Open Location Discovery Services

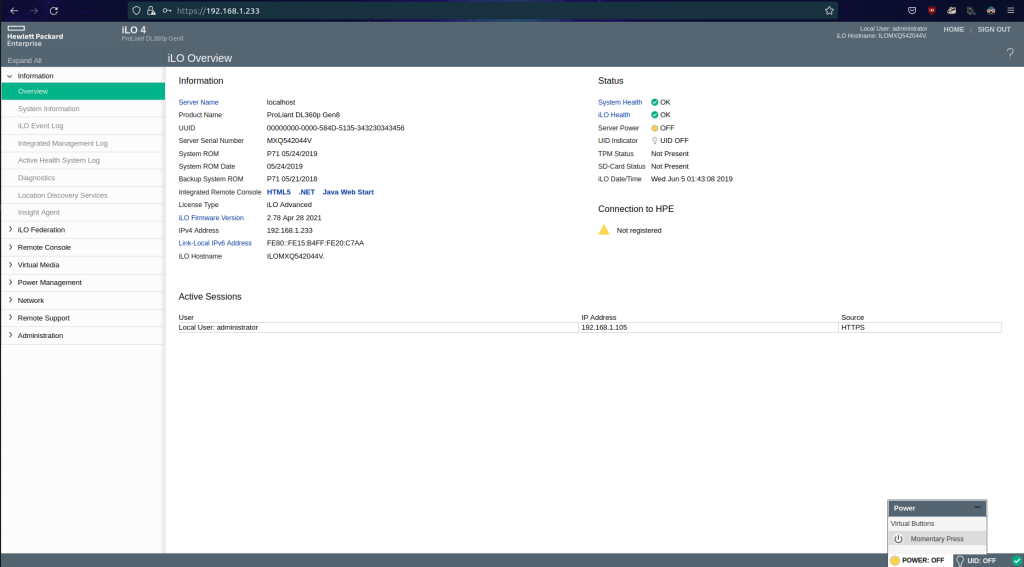pyautogui.click(x=63, y=195)
